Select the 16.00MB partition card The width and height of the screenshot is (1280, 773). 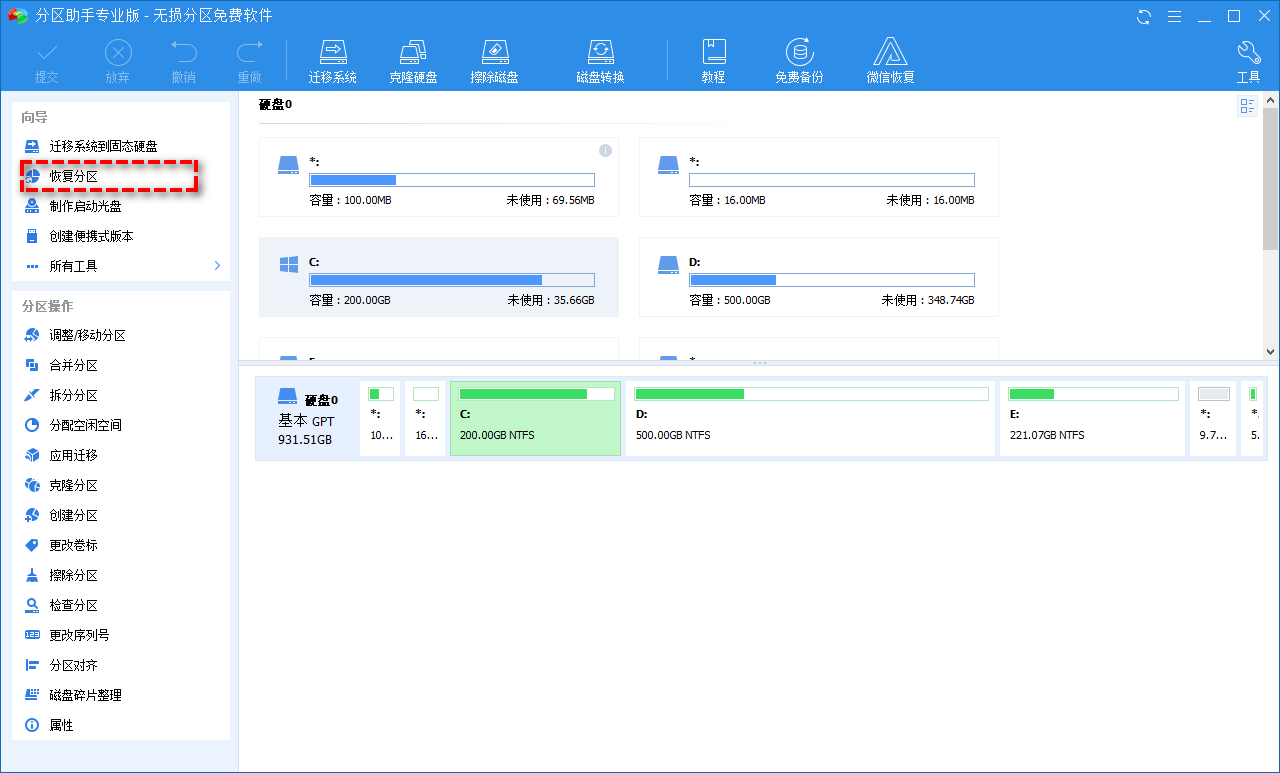pos(819,177)
